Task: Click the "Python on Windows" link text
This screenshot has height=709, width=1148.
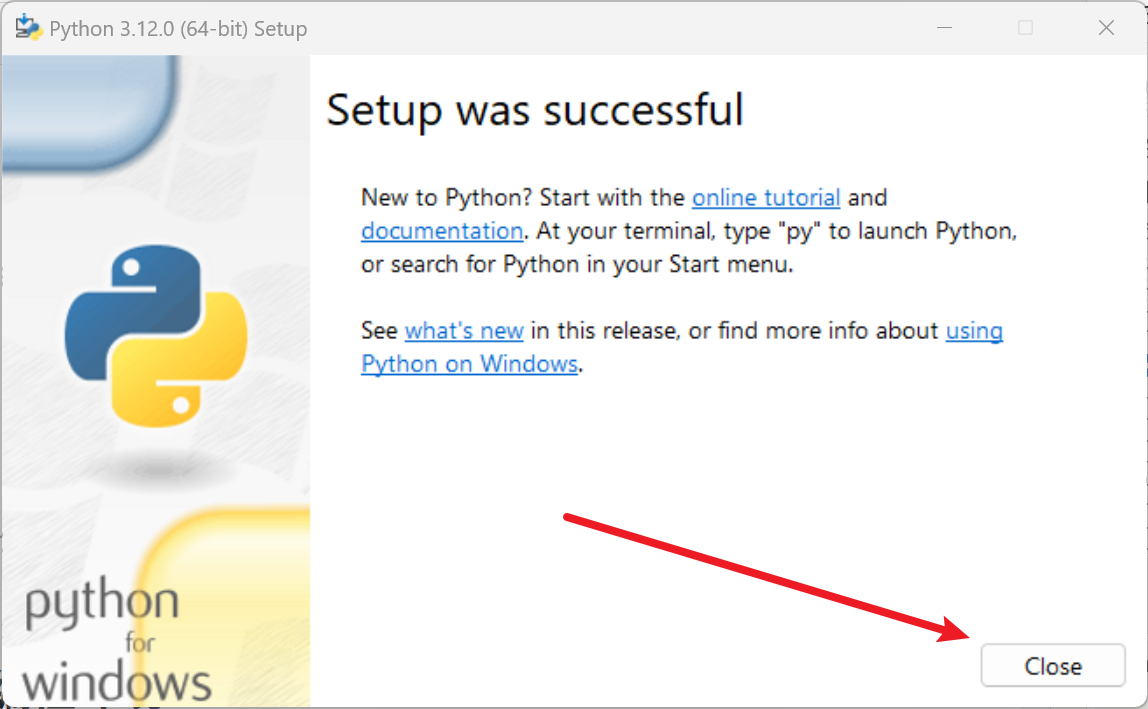Action: [469, 363]
